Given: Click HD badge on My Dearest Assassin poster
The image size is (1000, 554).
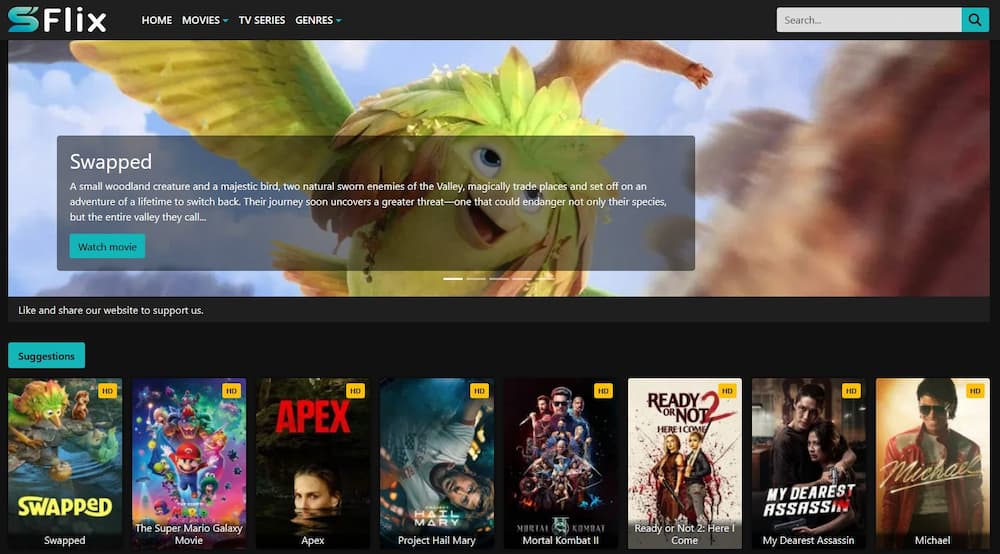Looking at the screenshot, I should (x=851, y=391).
